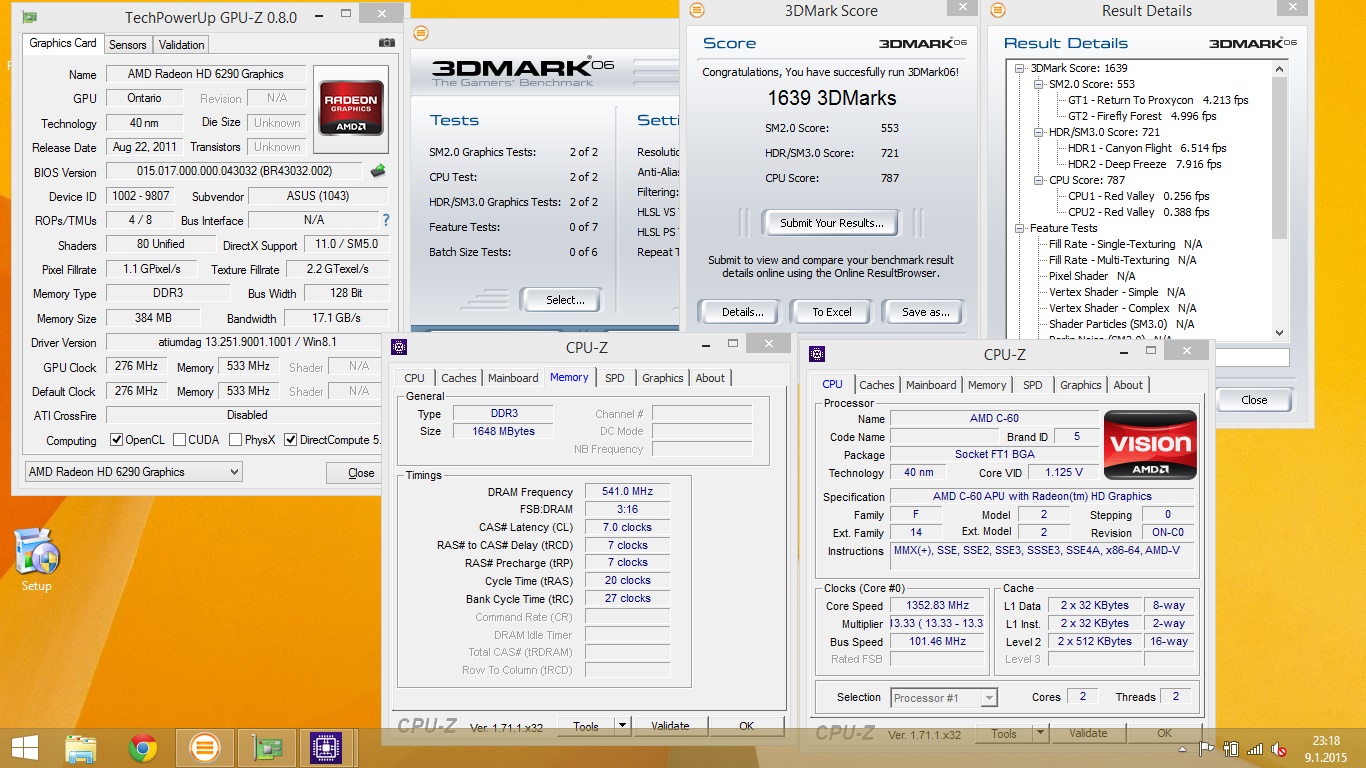The image size is (1366, 768).
Task: Click the 3DMark Score window title icon
Action: [697, 10]
